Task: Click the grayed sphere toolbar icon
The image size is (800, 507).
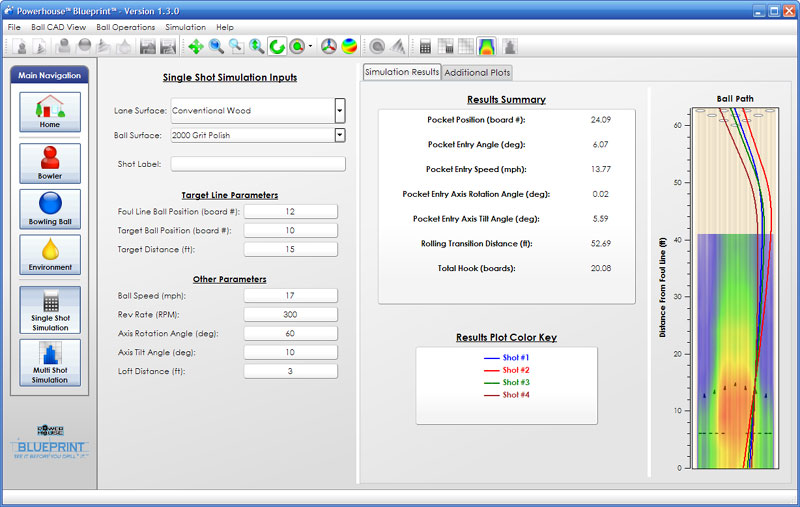Action: tap(84, 47)
